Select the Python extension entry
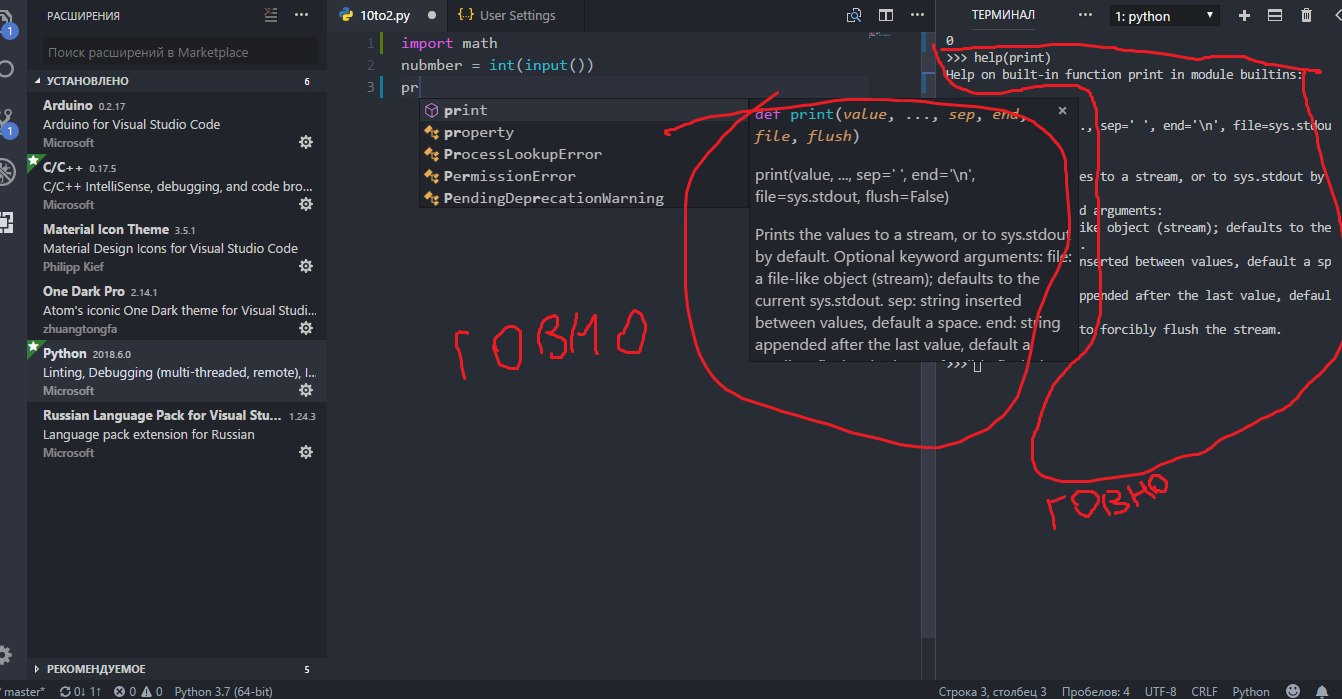The height and width of the screenshot is (699, 1342). [178, 372]
